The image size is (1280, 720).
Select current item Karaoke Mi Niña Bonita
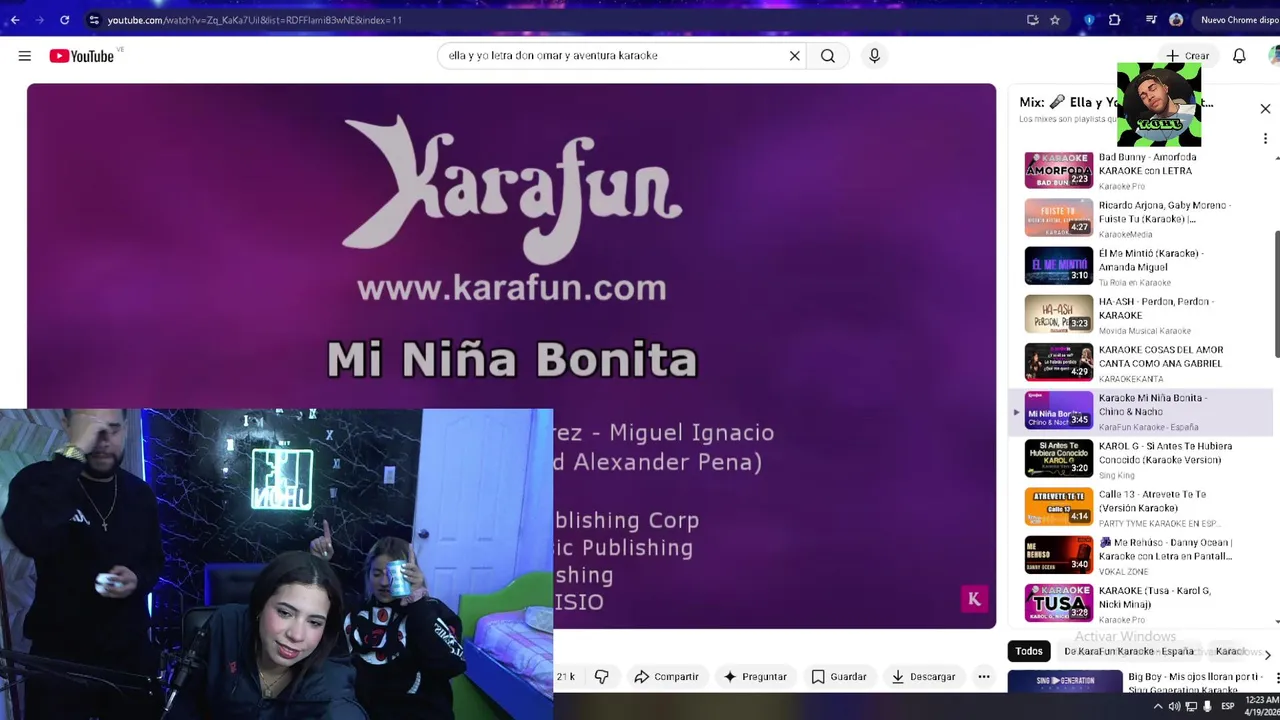tap(1140, 412)
